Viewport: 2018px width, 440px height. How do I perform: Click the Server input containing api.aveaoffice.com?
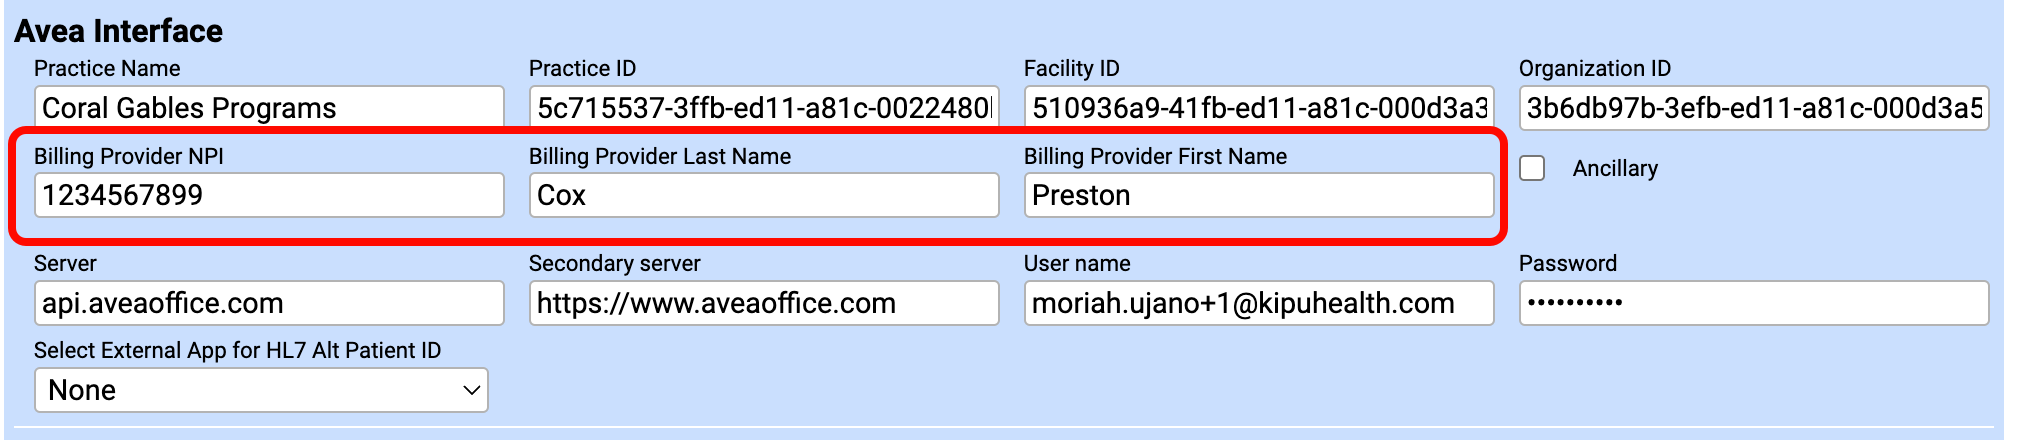(268, 303)
